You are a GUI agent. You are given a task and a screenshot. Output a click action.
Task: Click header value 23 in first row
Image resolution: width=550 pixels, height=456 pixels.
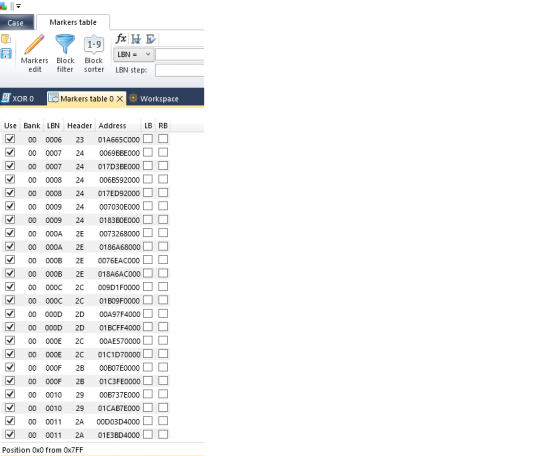pyautogui.click(x=80, y=140)
